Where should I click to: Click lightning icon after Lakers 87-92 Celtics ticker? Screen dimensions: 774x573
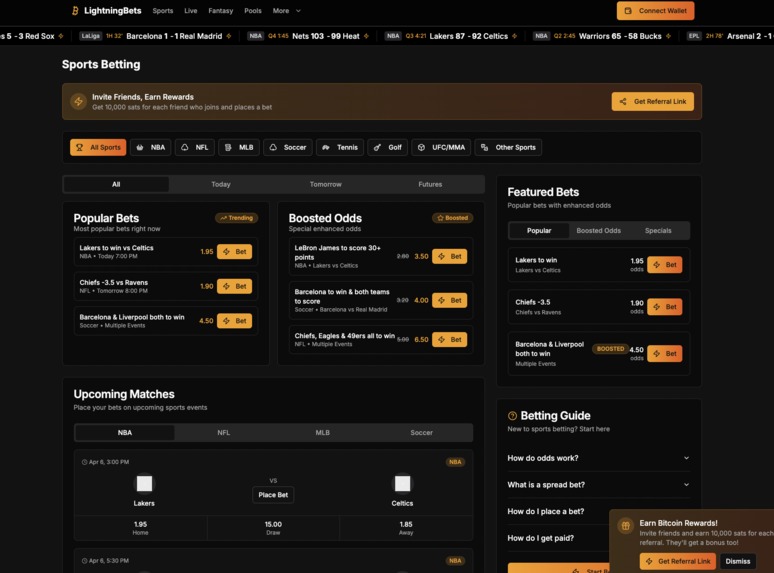[514, 36]
